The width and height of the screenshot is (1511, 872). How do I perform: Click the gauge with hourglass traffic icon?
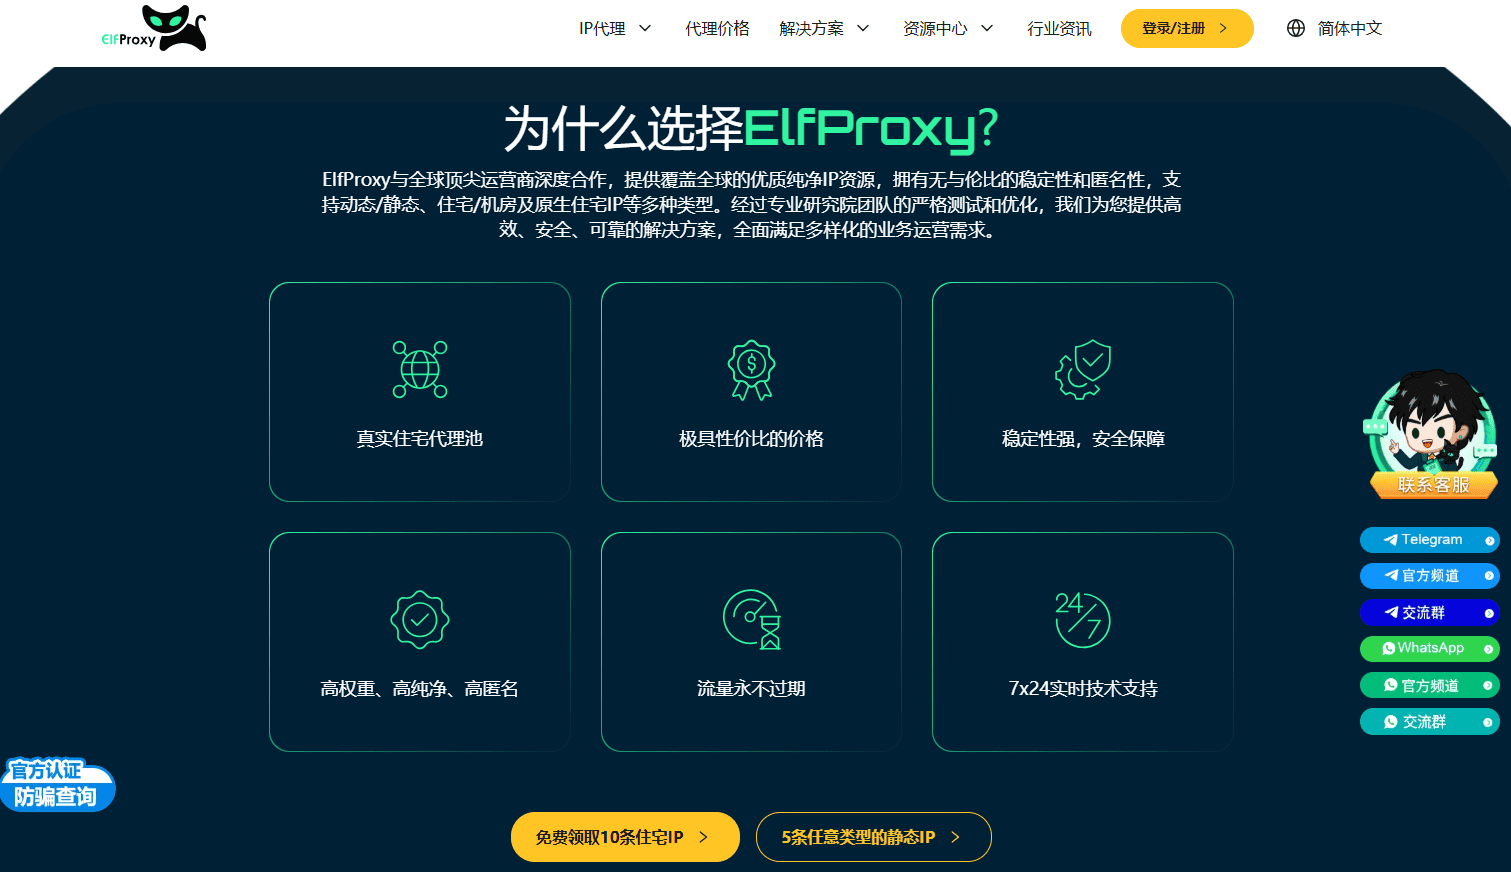(x=751, y=620)
